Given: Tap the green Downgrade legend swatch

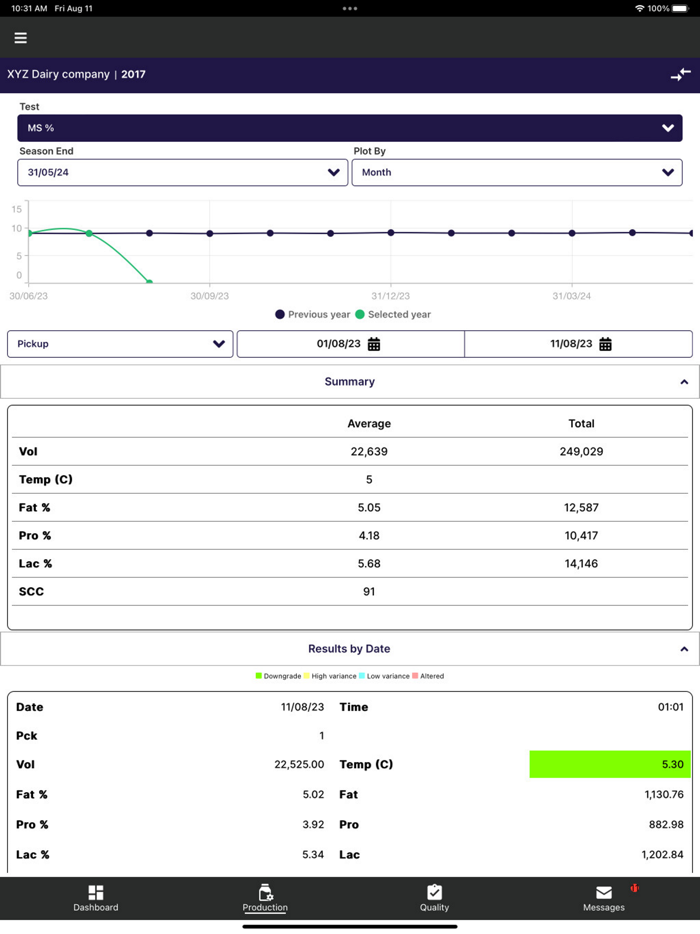Looking at the screenshot, I should (x=259, y=676).
